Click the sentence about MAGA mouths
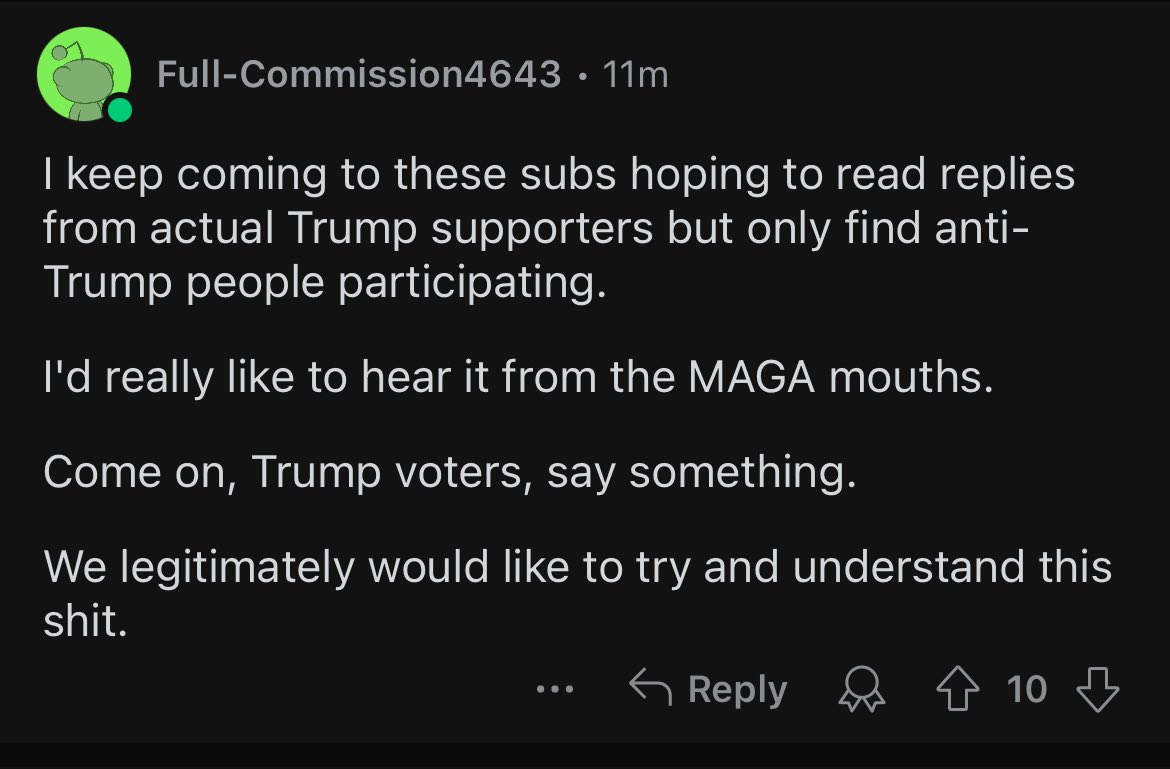Image resolution: width=1170 pixels, height=769 pixels. click(519, 377)
